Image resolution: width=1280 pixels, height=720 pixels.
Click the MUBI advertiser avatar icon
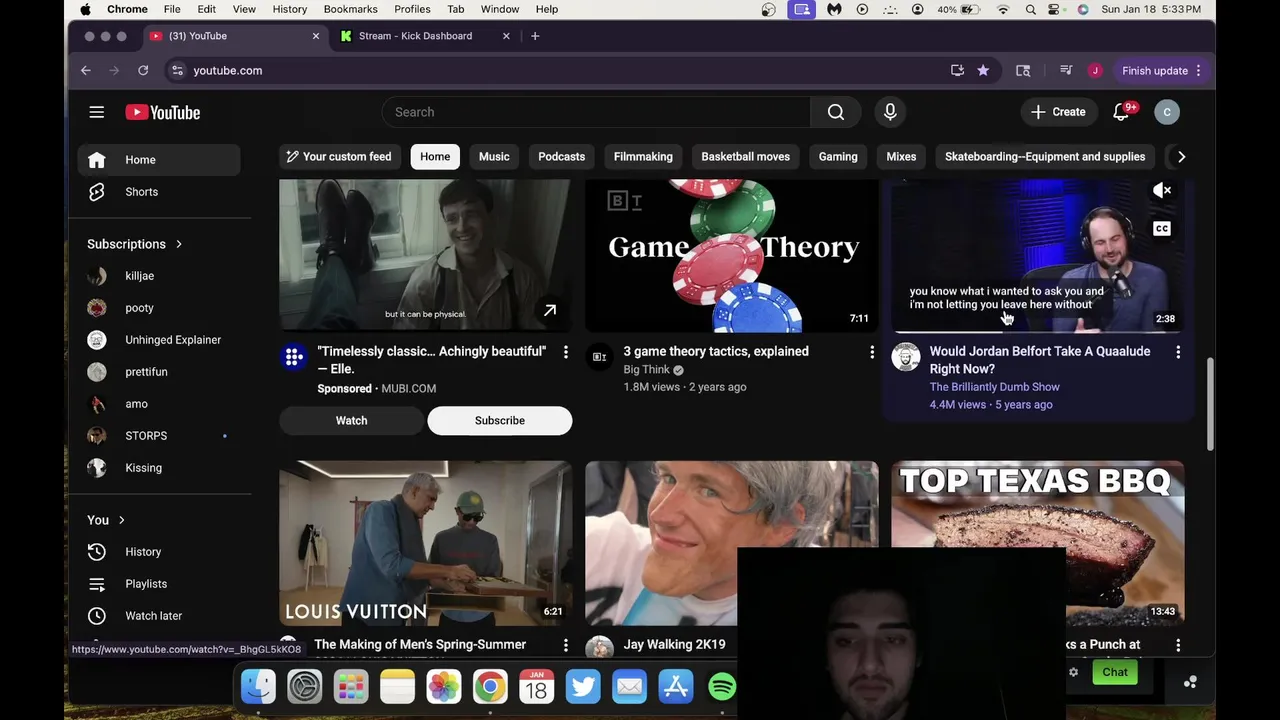(294, 357)
